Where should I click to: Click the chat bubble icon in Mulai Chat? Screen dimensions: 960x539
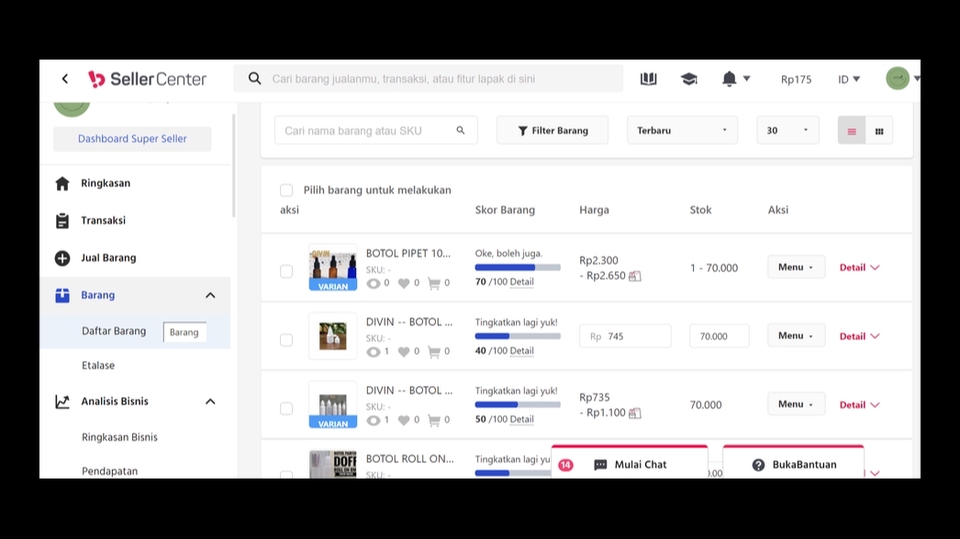tap(601, 465)
